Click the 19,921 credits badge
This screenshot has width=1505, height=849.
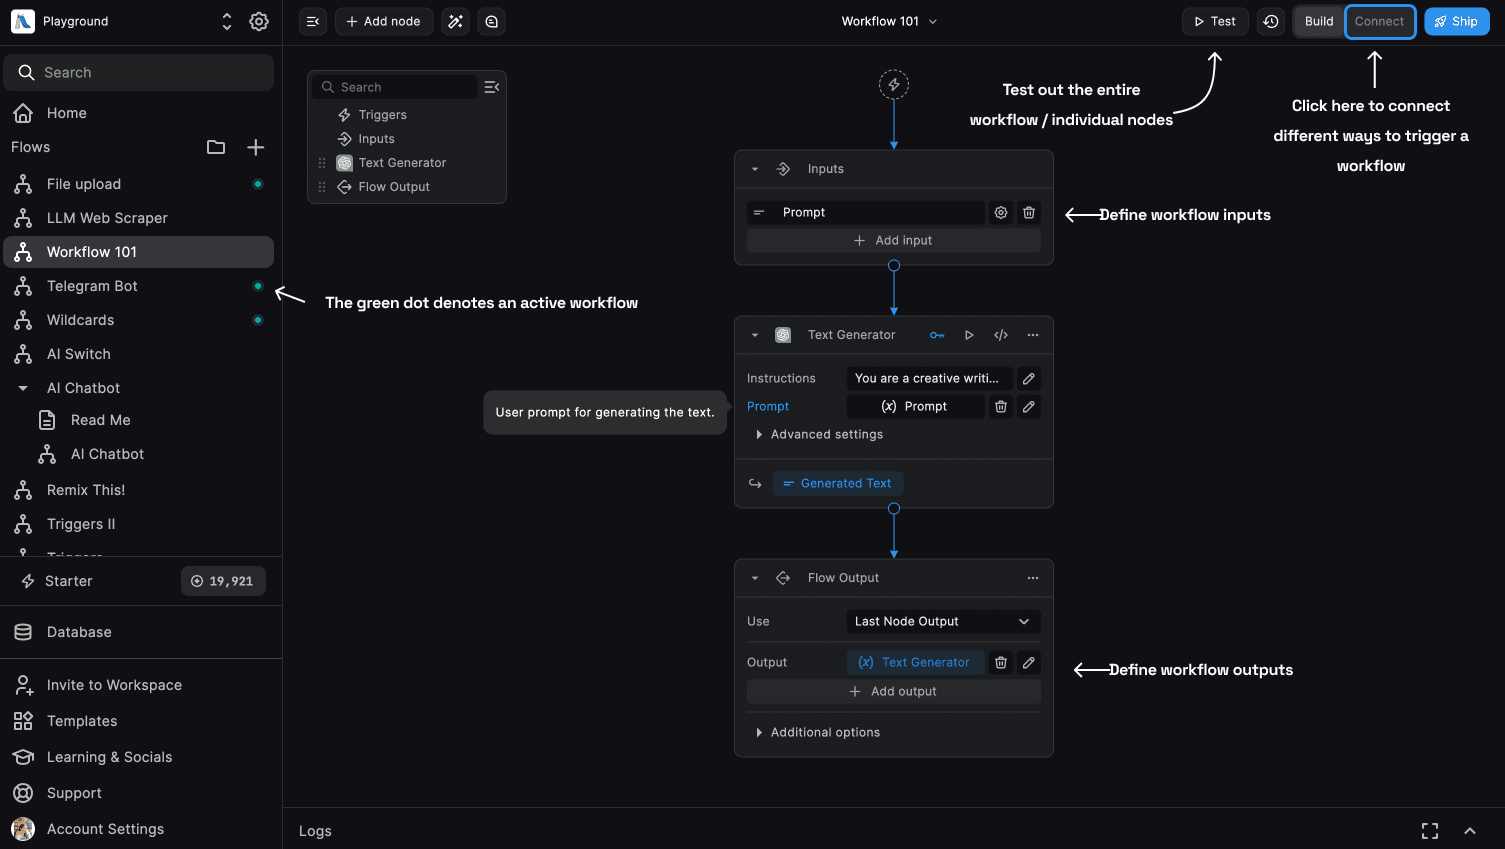click(223, 581)
